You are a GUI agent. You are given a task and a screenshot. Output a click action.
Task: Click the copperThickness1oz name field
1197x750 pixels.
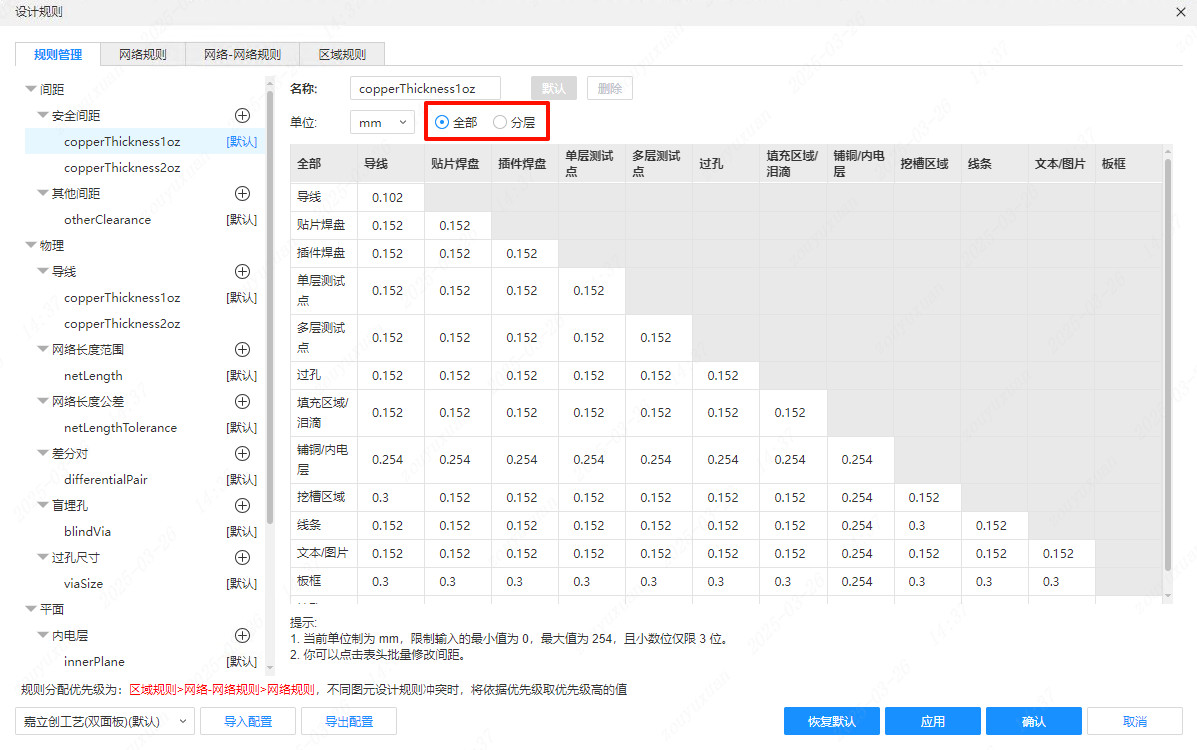coord(424,87)
